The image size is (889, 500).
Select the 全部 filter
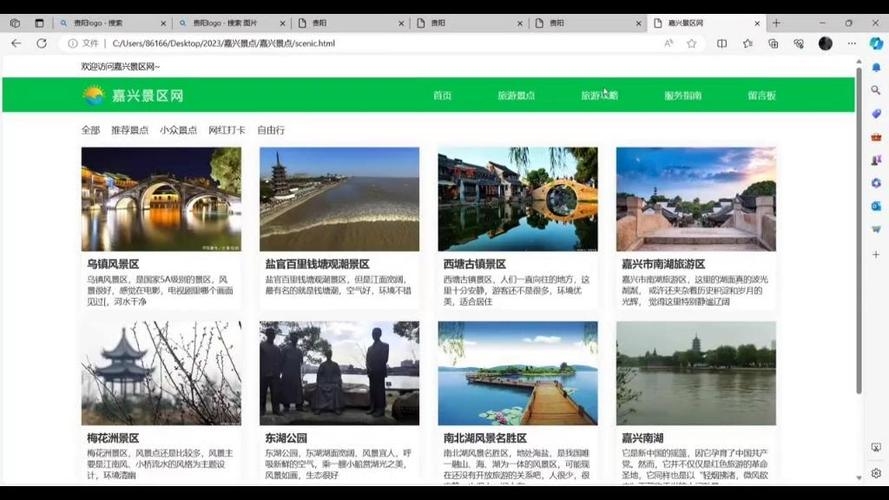click(x=91, y=130)
